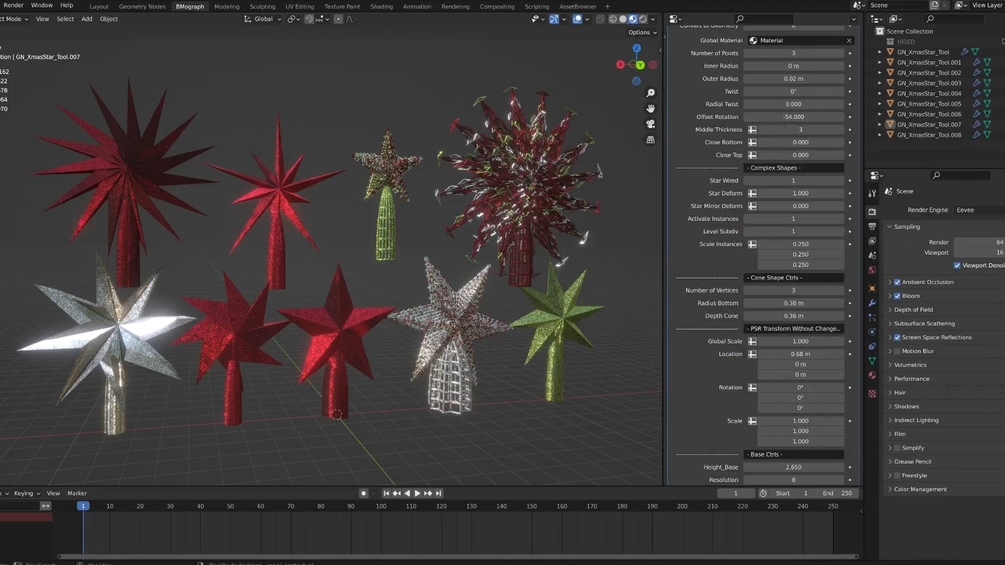The height and width of the screenshot is (565, 1005).
Task: Open the Modifier properties wrench icon
Action: 872,303
